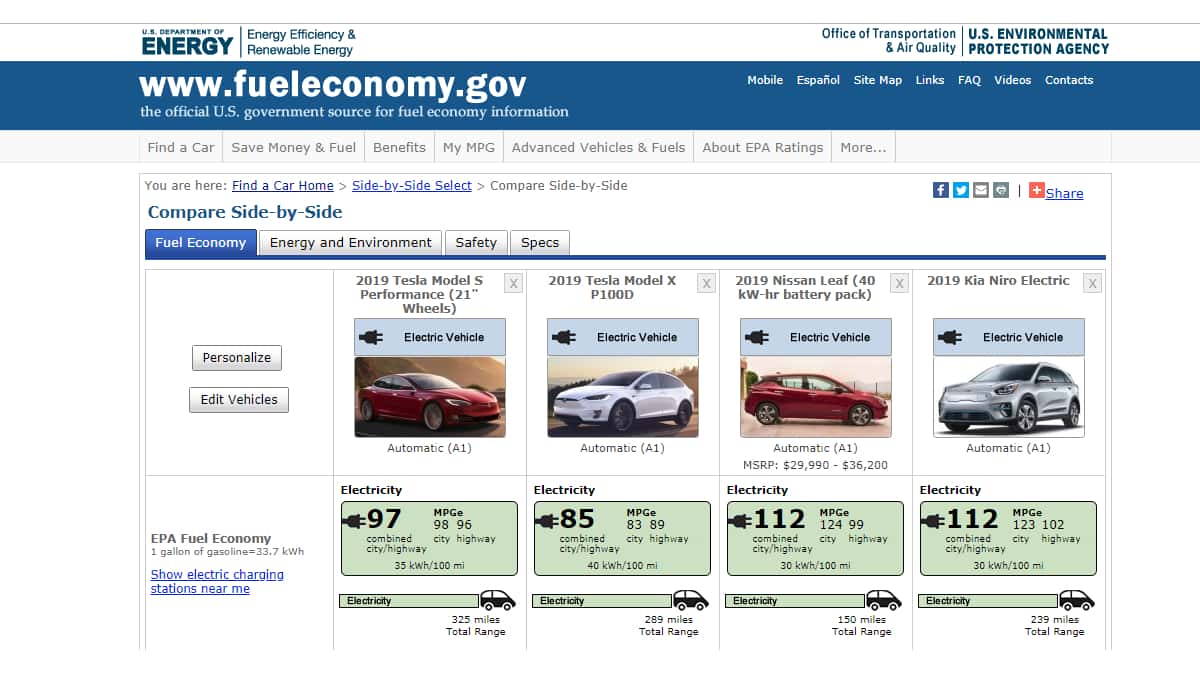Click the red plus Share icon
Screen dimensions: 1200x675
coord(1037,190)
